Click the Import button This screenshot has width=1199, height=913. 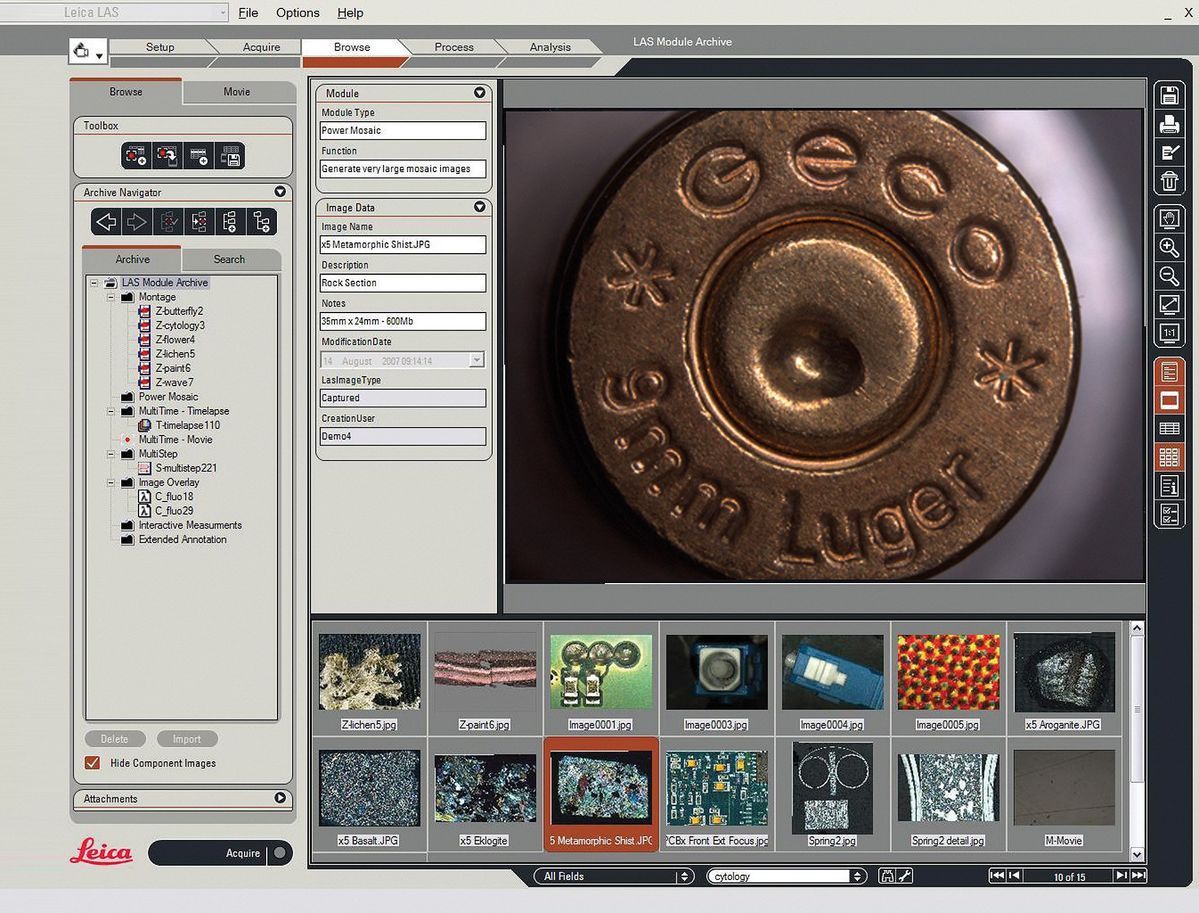[187, 739]
